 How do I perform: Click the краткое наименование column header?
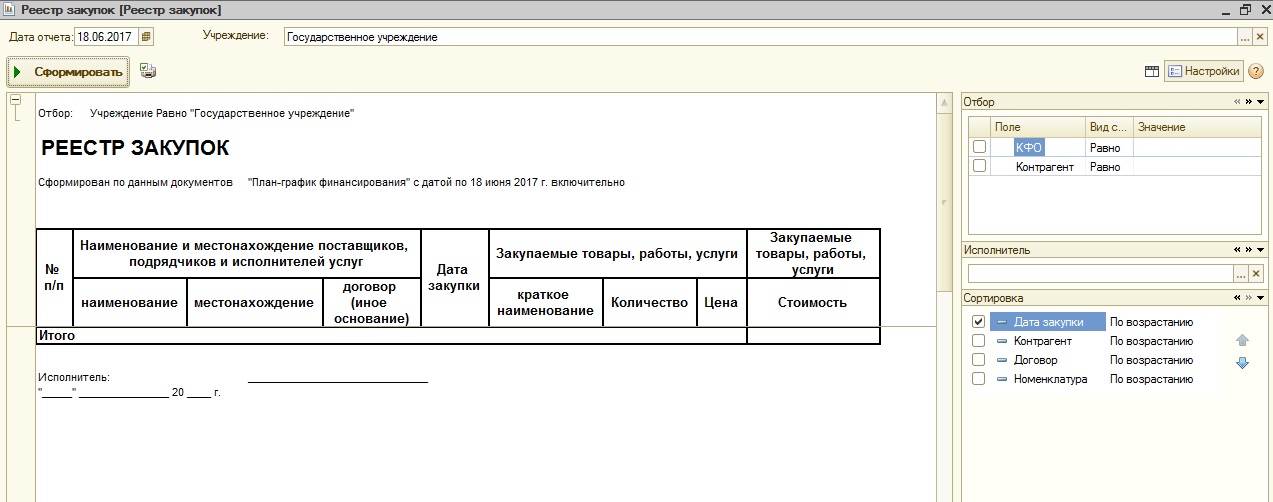(546, 302)
